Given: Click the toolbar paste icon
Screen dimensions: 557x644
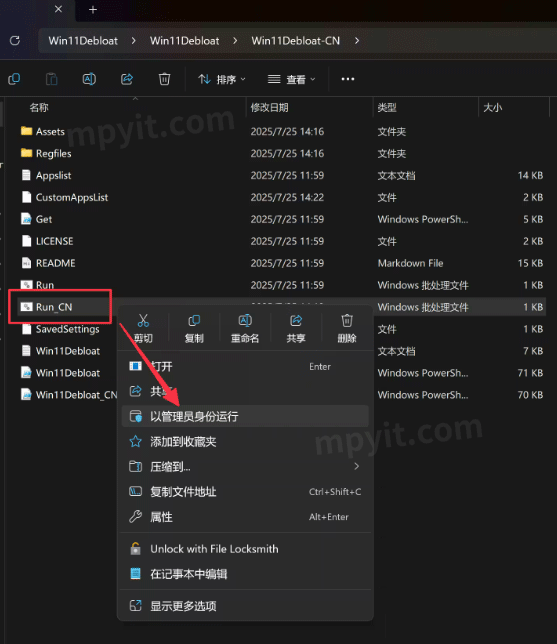Looking at the screenshot, I should 51,79.
